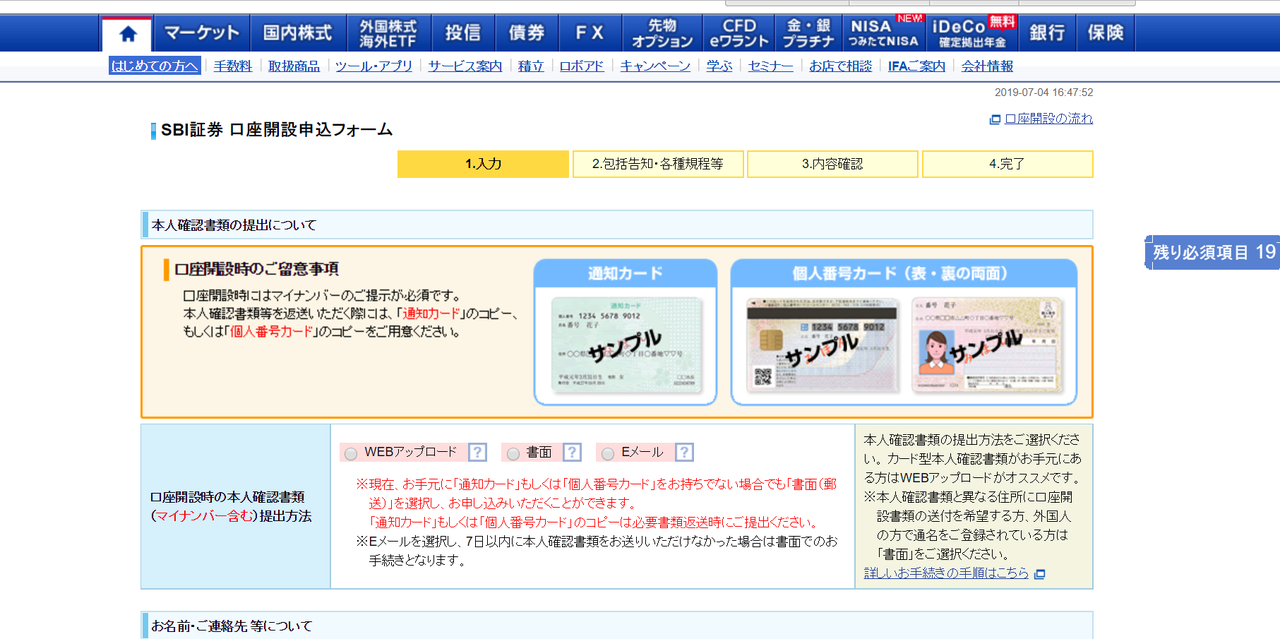The width and height of the screenshot is (1280, 639).
Task: Select the 書面 radio button
Action: point(513,454)
